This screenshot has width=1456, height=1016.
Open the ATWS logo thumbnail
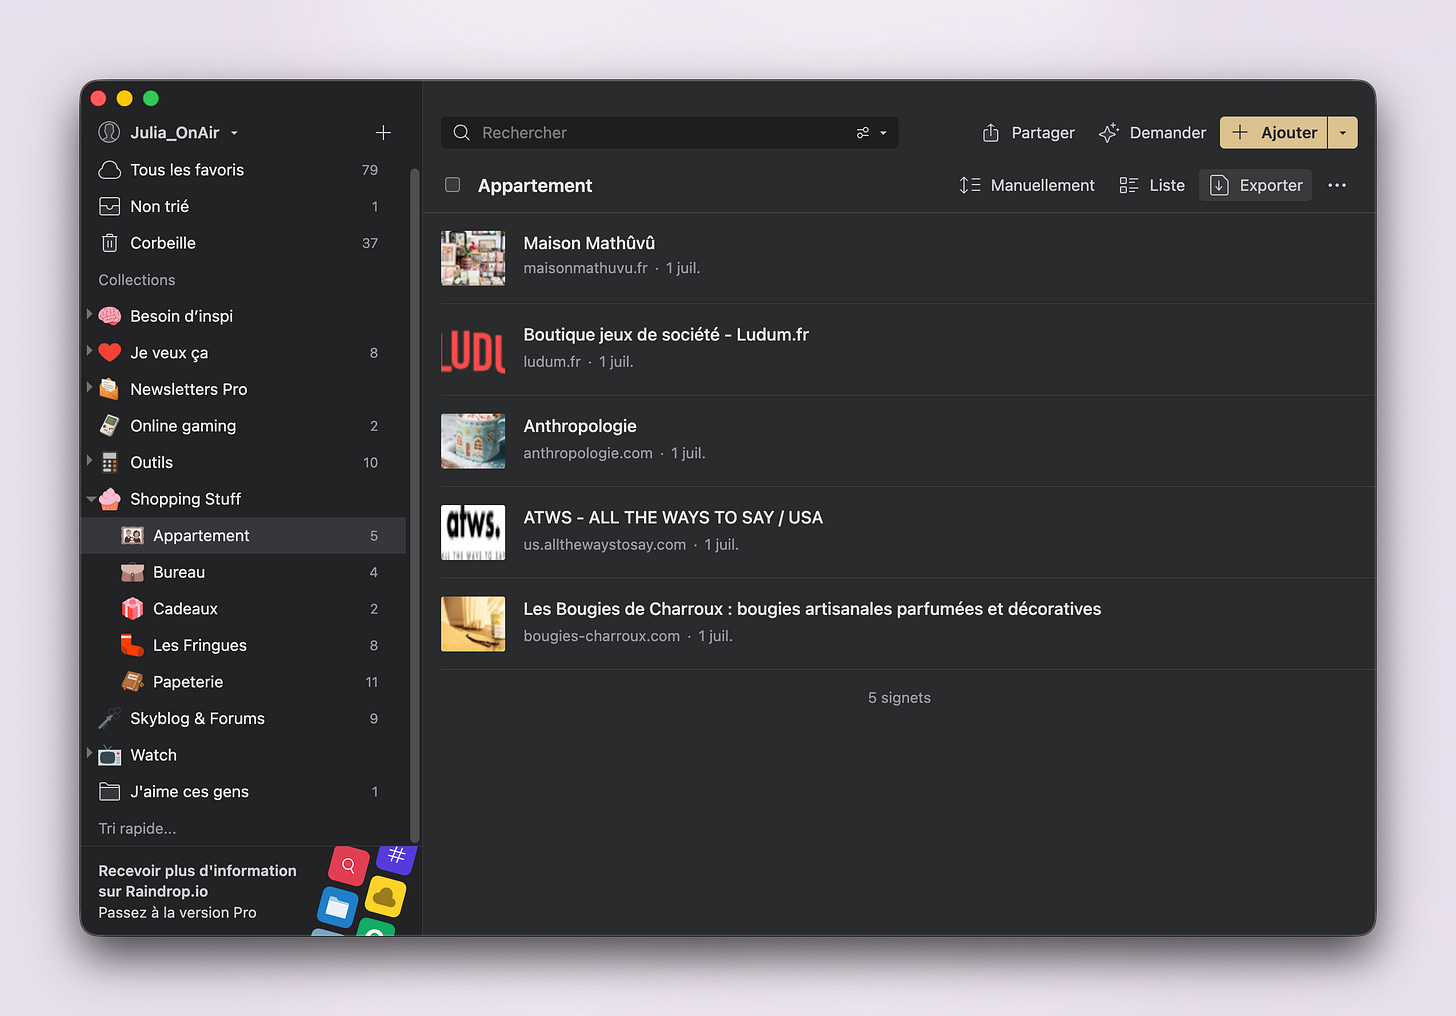coord(473,532)
